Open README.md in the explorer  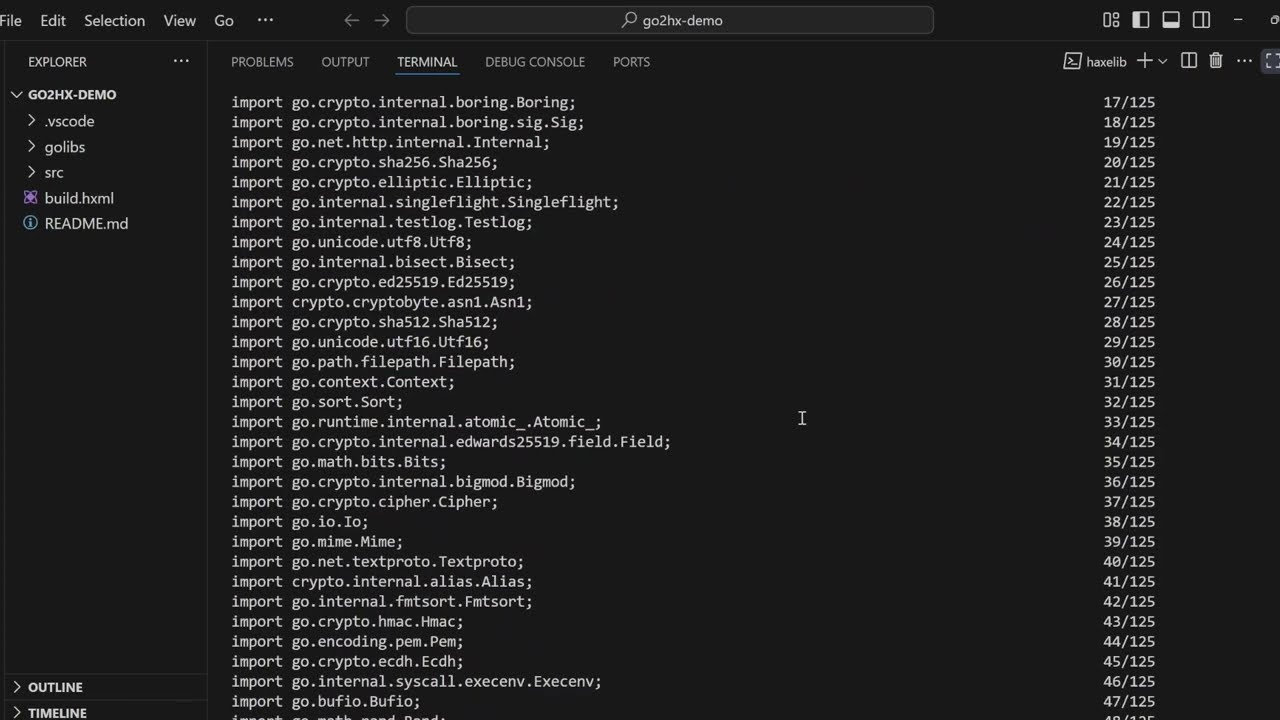click(86, 224)
